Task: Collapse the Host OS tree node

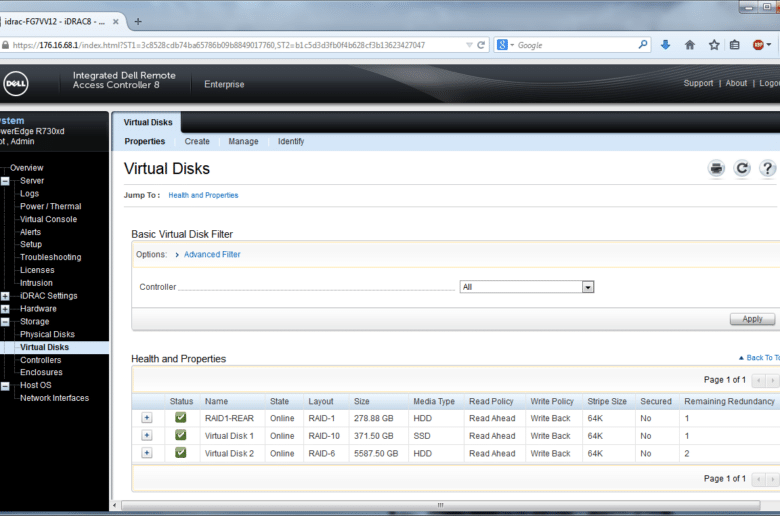Action: pyautogui.click(x=5, y=386)
